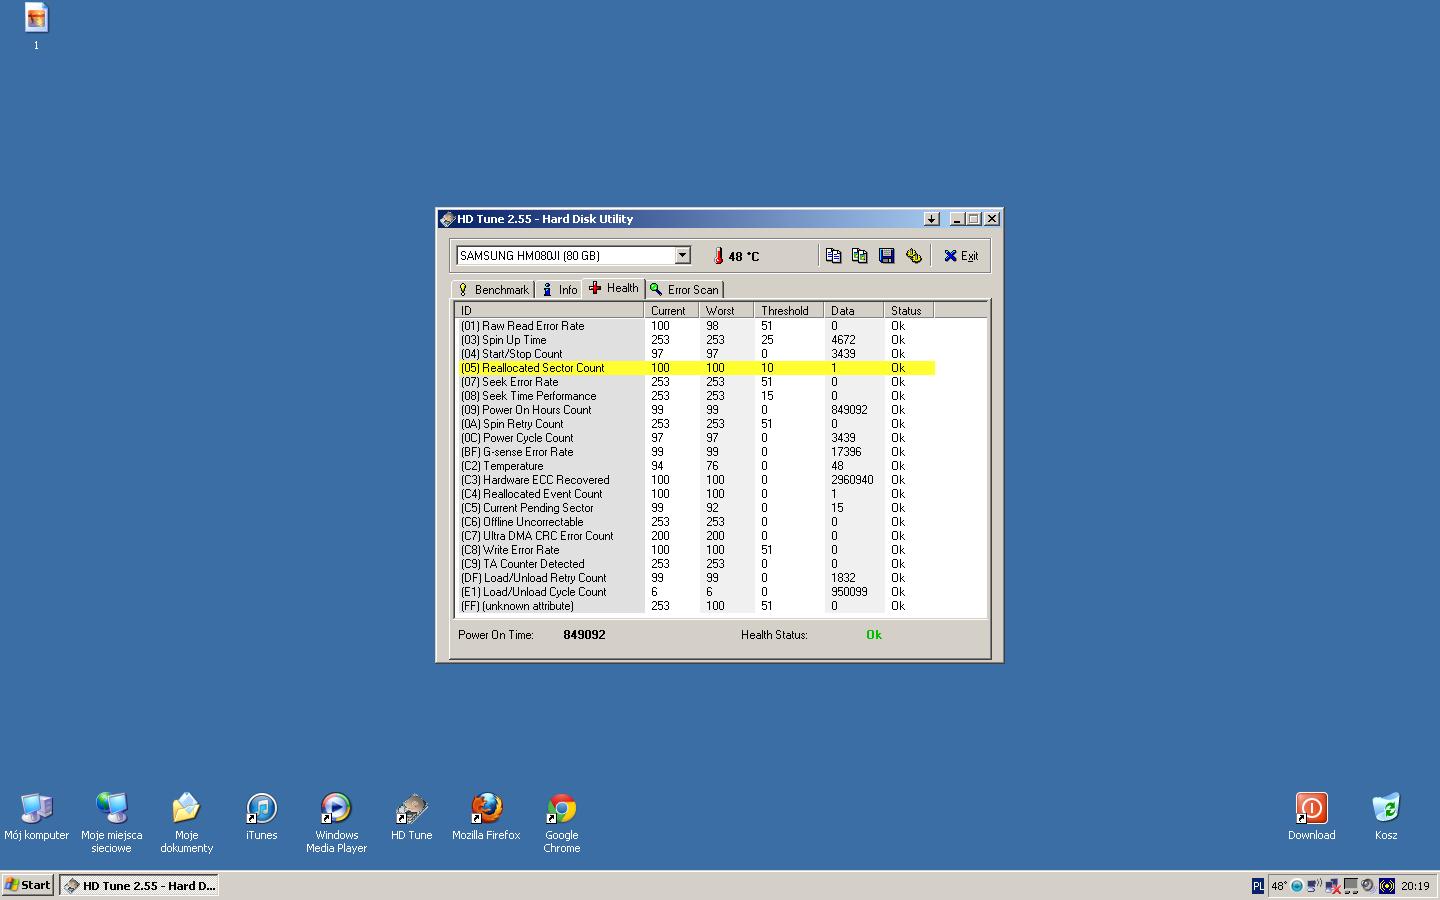Expand the SAMSUNG HM080JI drive dropdown
The width and height of the screenshot is (1440, 900).
[x=682, y=255]
